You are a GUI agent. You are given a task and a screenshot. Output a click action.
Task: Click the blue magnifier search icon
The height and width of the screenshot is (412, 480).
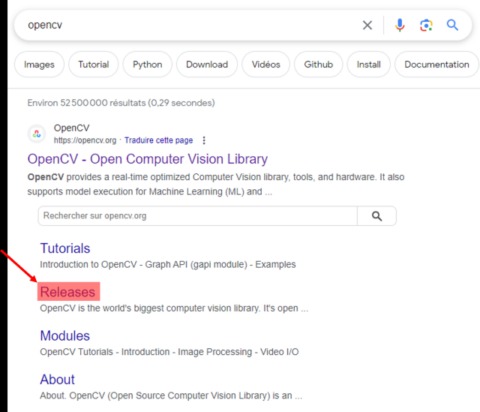point(452,25)
